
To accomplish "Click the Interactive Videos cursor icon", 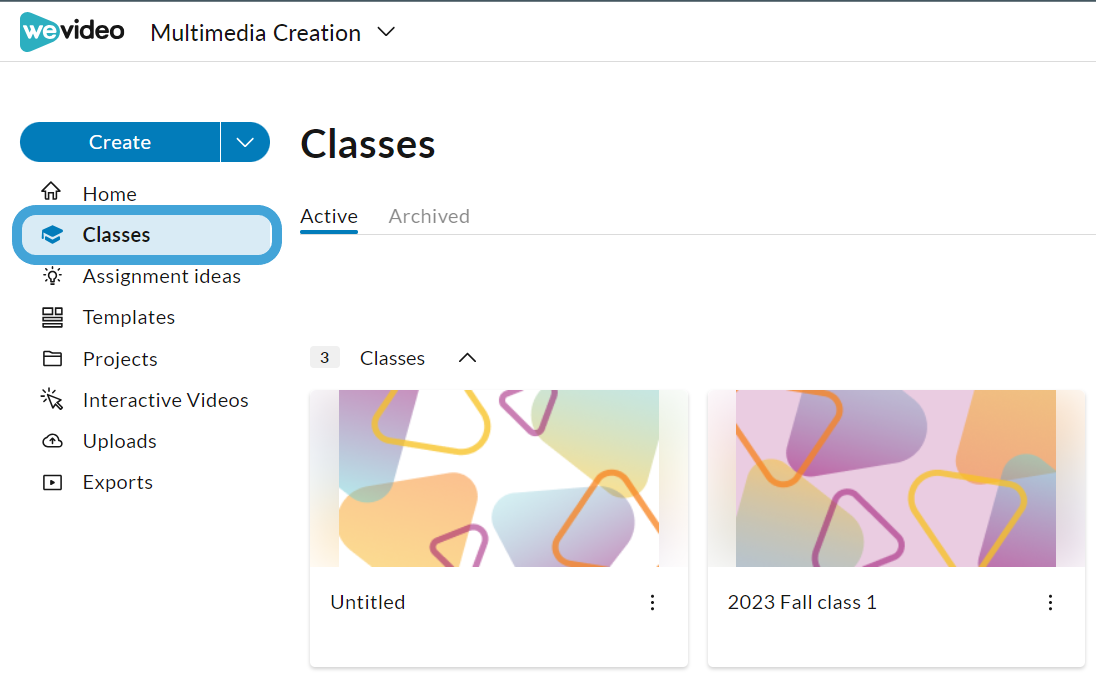I will pyautogui.click(x=52, y=400).
